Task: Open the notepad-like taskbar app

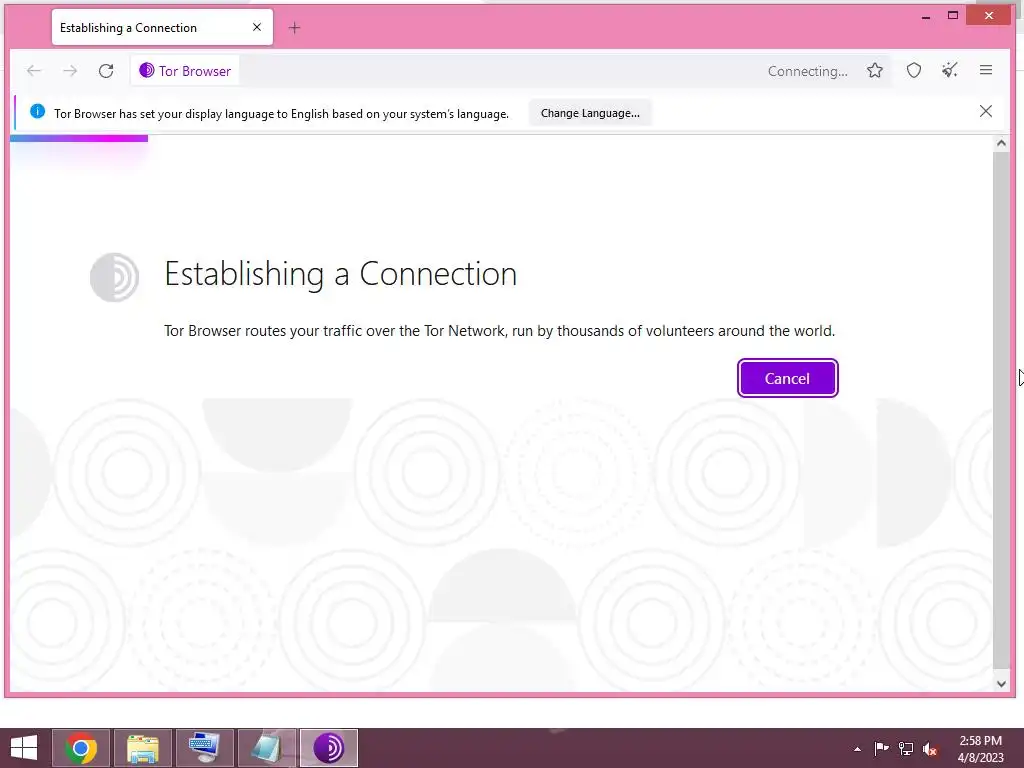Action: pos(266,748)
